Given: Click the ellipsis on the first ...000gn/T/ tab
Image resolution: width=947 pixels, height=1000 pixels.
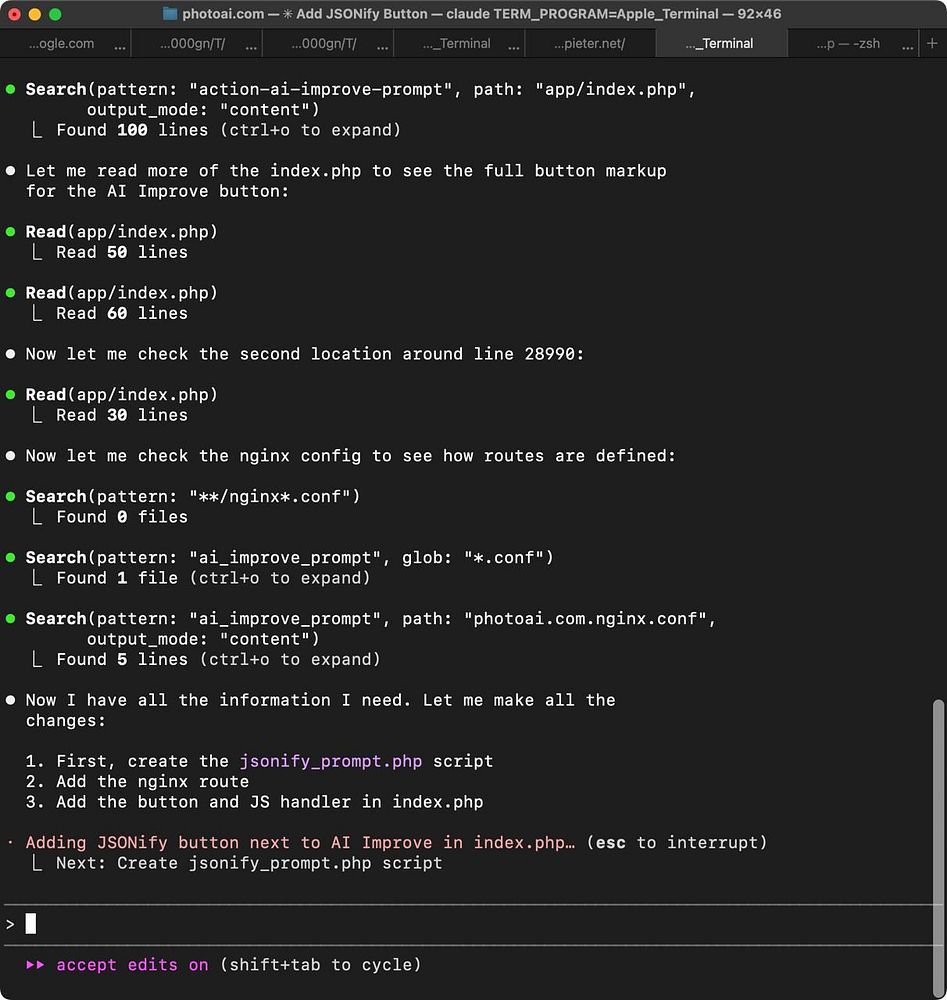Looking at the screenshot, I should (x=251, y=46).
